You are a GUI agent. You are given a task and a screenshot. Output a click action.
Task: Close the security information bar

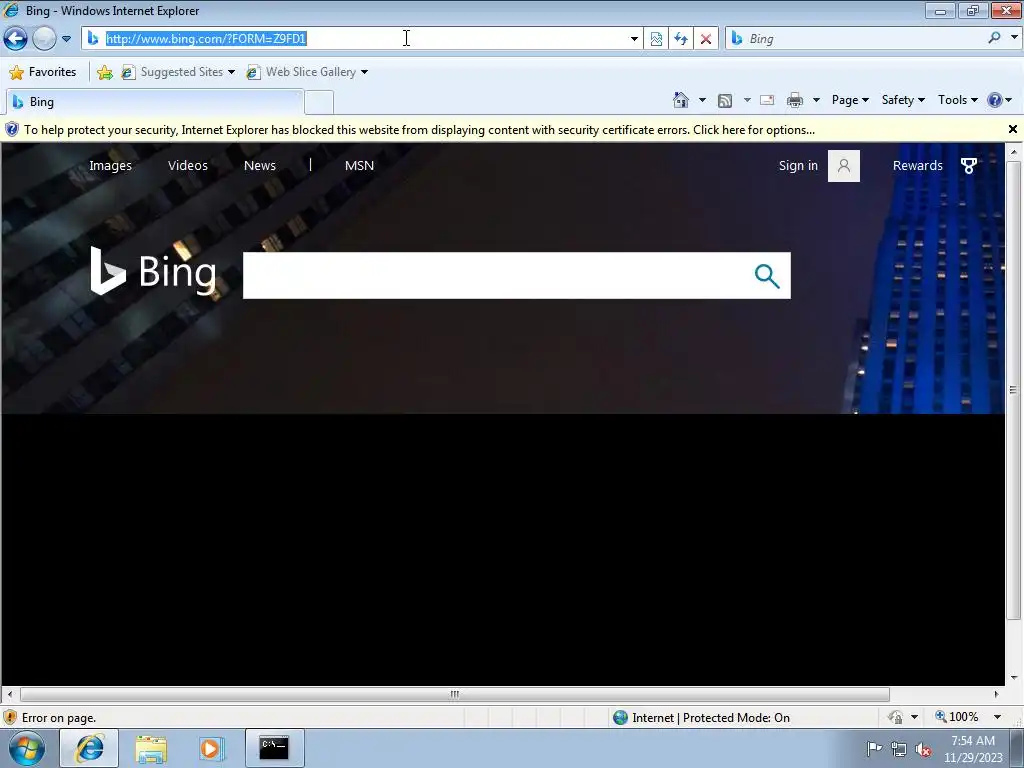1012,129
